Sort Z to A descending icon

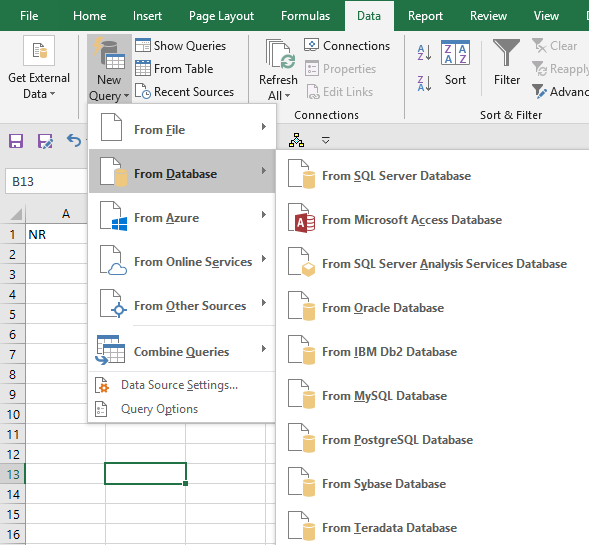tap(424, 83)
